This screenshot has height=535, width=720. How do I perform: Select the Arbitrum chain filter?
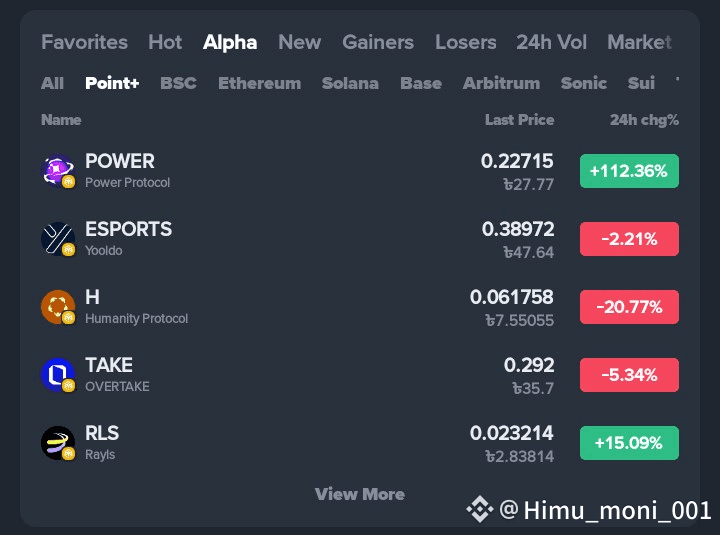(x=501, y=83)
